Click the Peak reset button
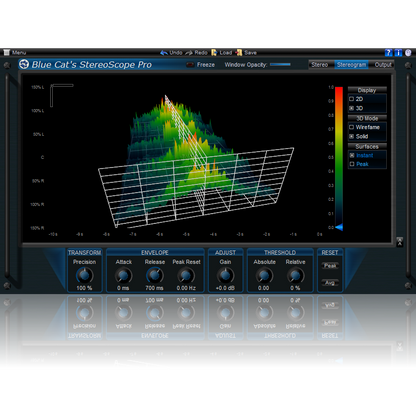 pyautogui.click(x=330, y=266)
